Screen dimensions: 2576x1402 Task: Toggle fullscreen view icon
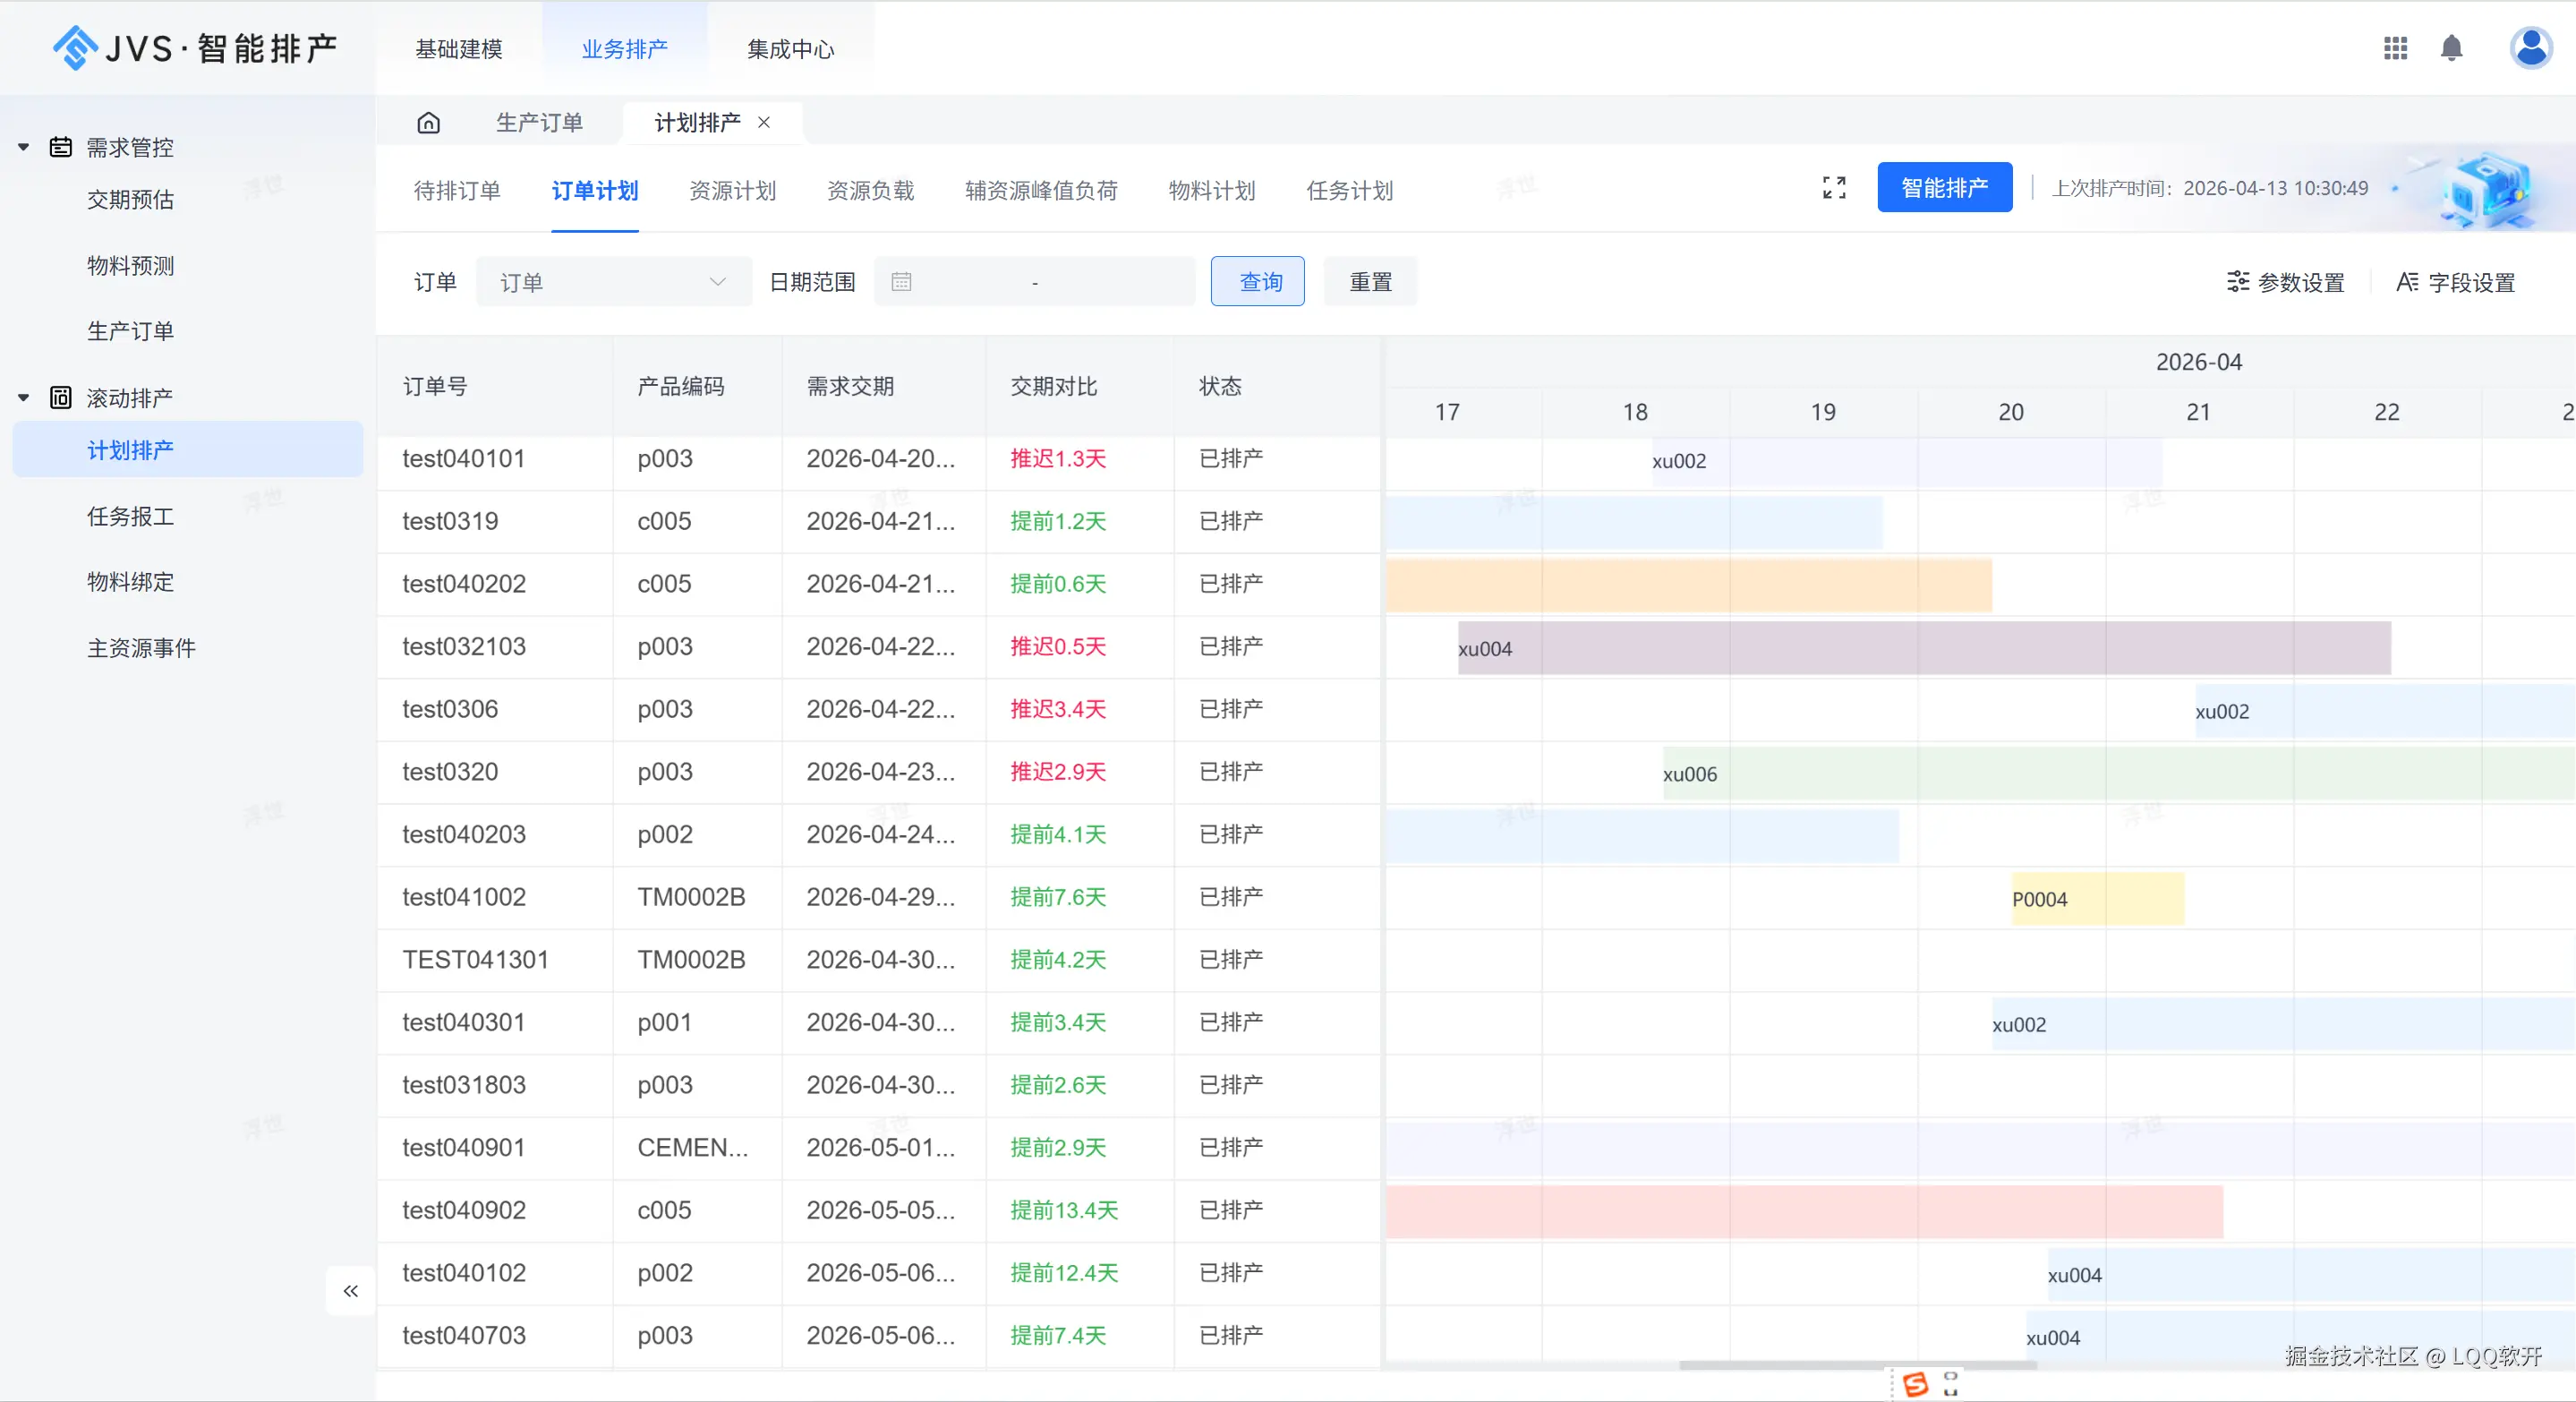[1834, 188]
